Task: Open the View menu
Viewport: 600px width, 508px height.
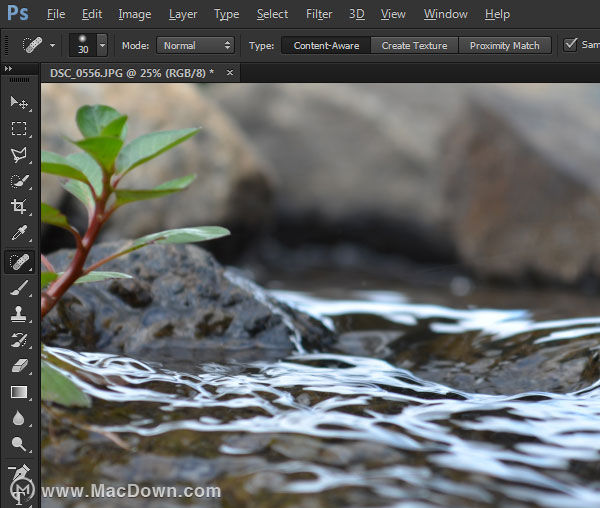Action: click(393, 14)
